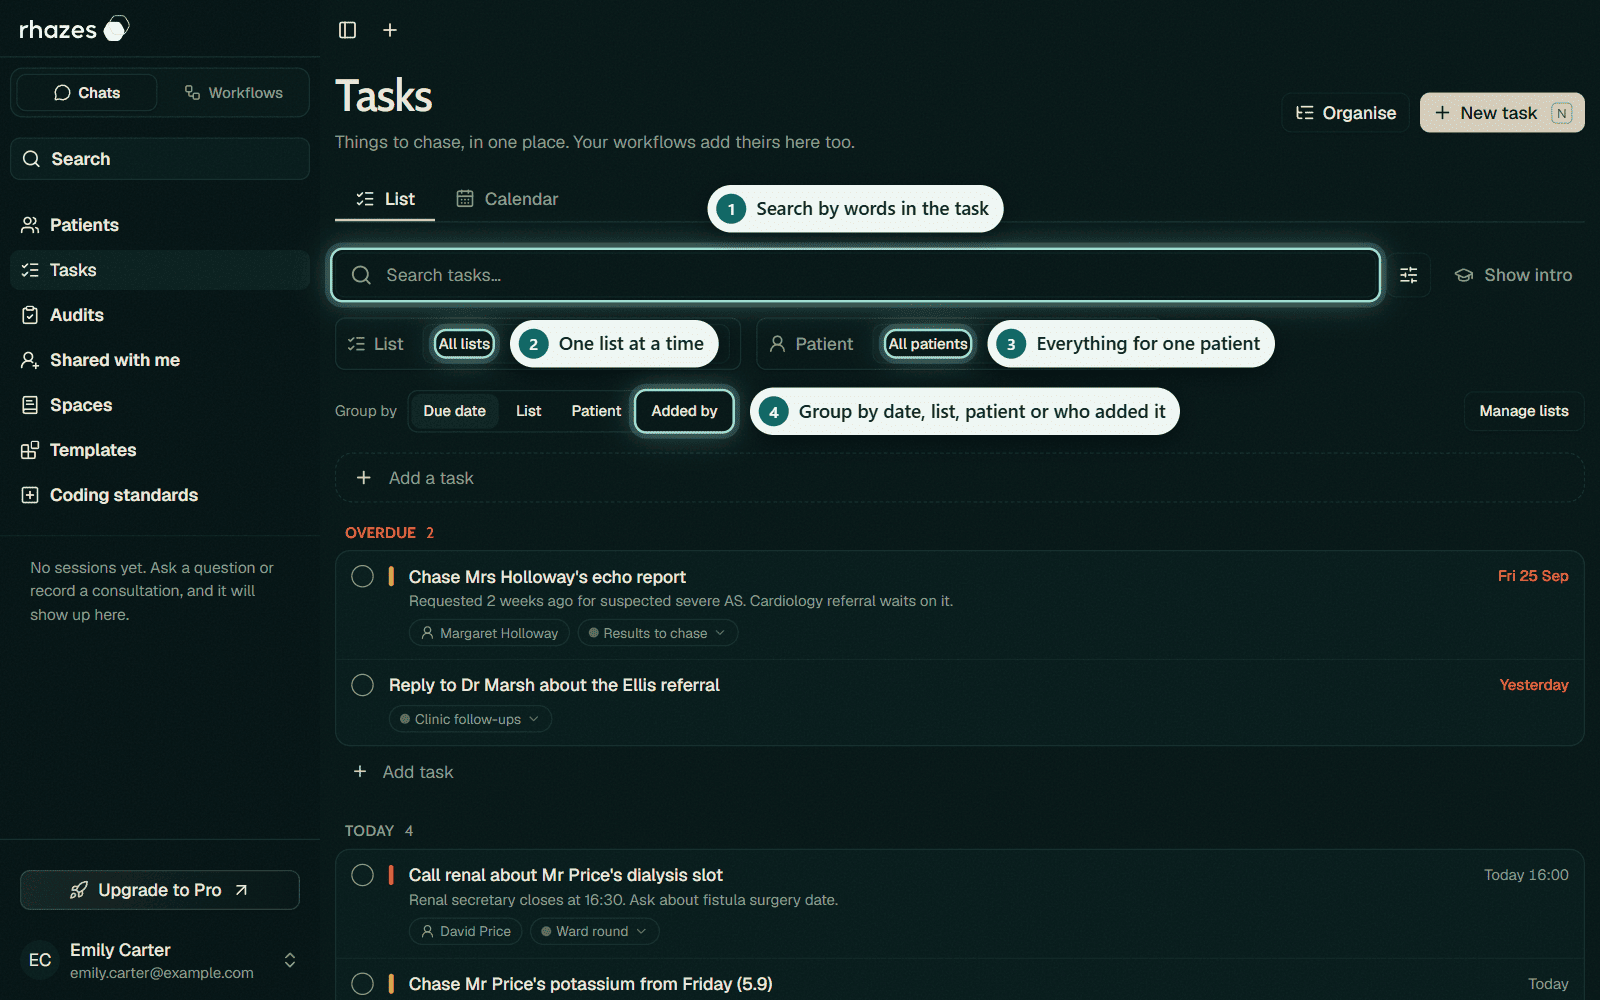Screen dimensions: 1600x1000
Task: Create a New task
Action: (x=1502, y=113)
